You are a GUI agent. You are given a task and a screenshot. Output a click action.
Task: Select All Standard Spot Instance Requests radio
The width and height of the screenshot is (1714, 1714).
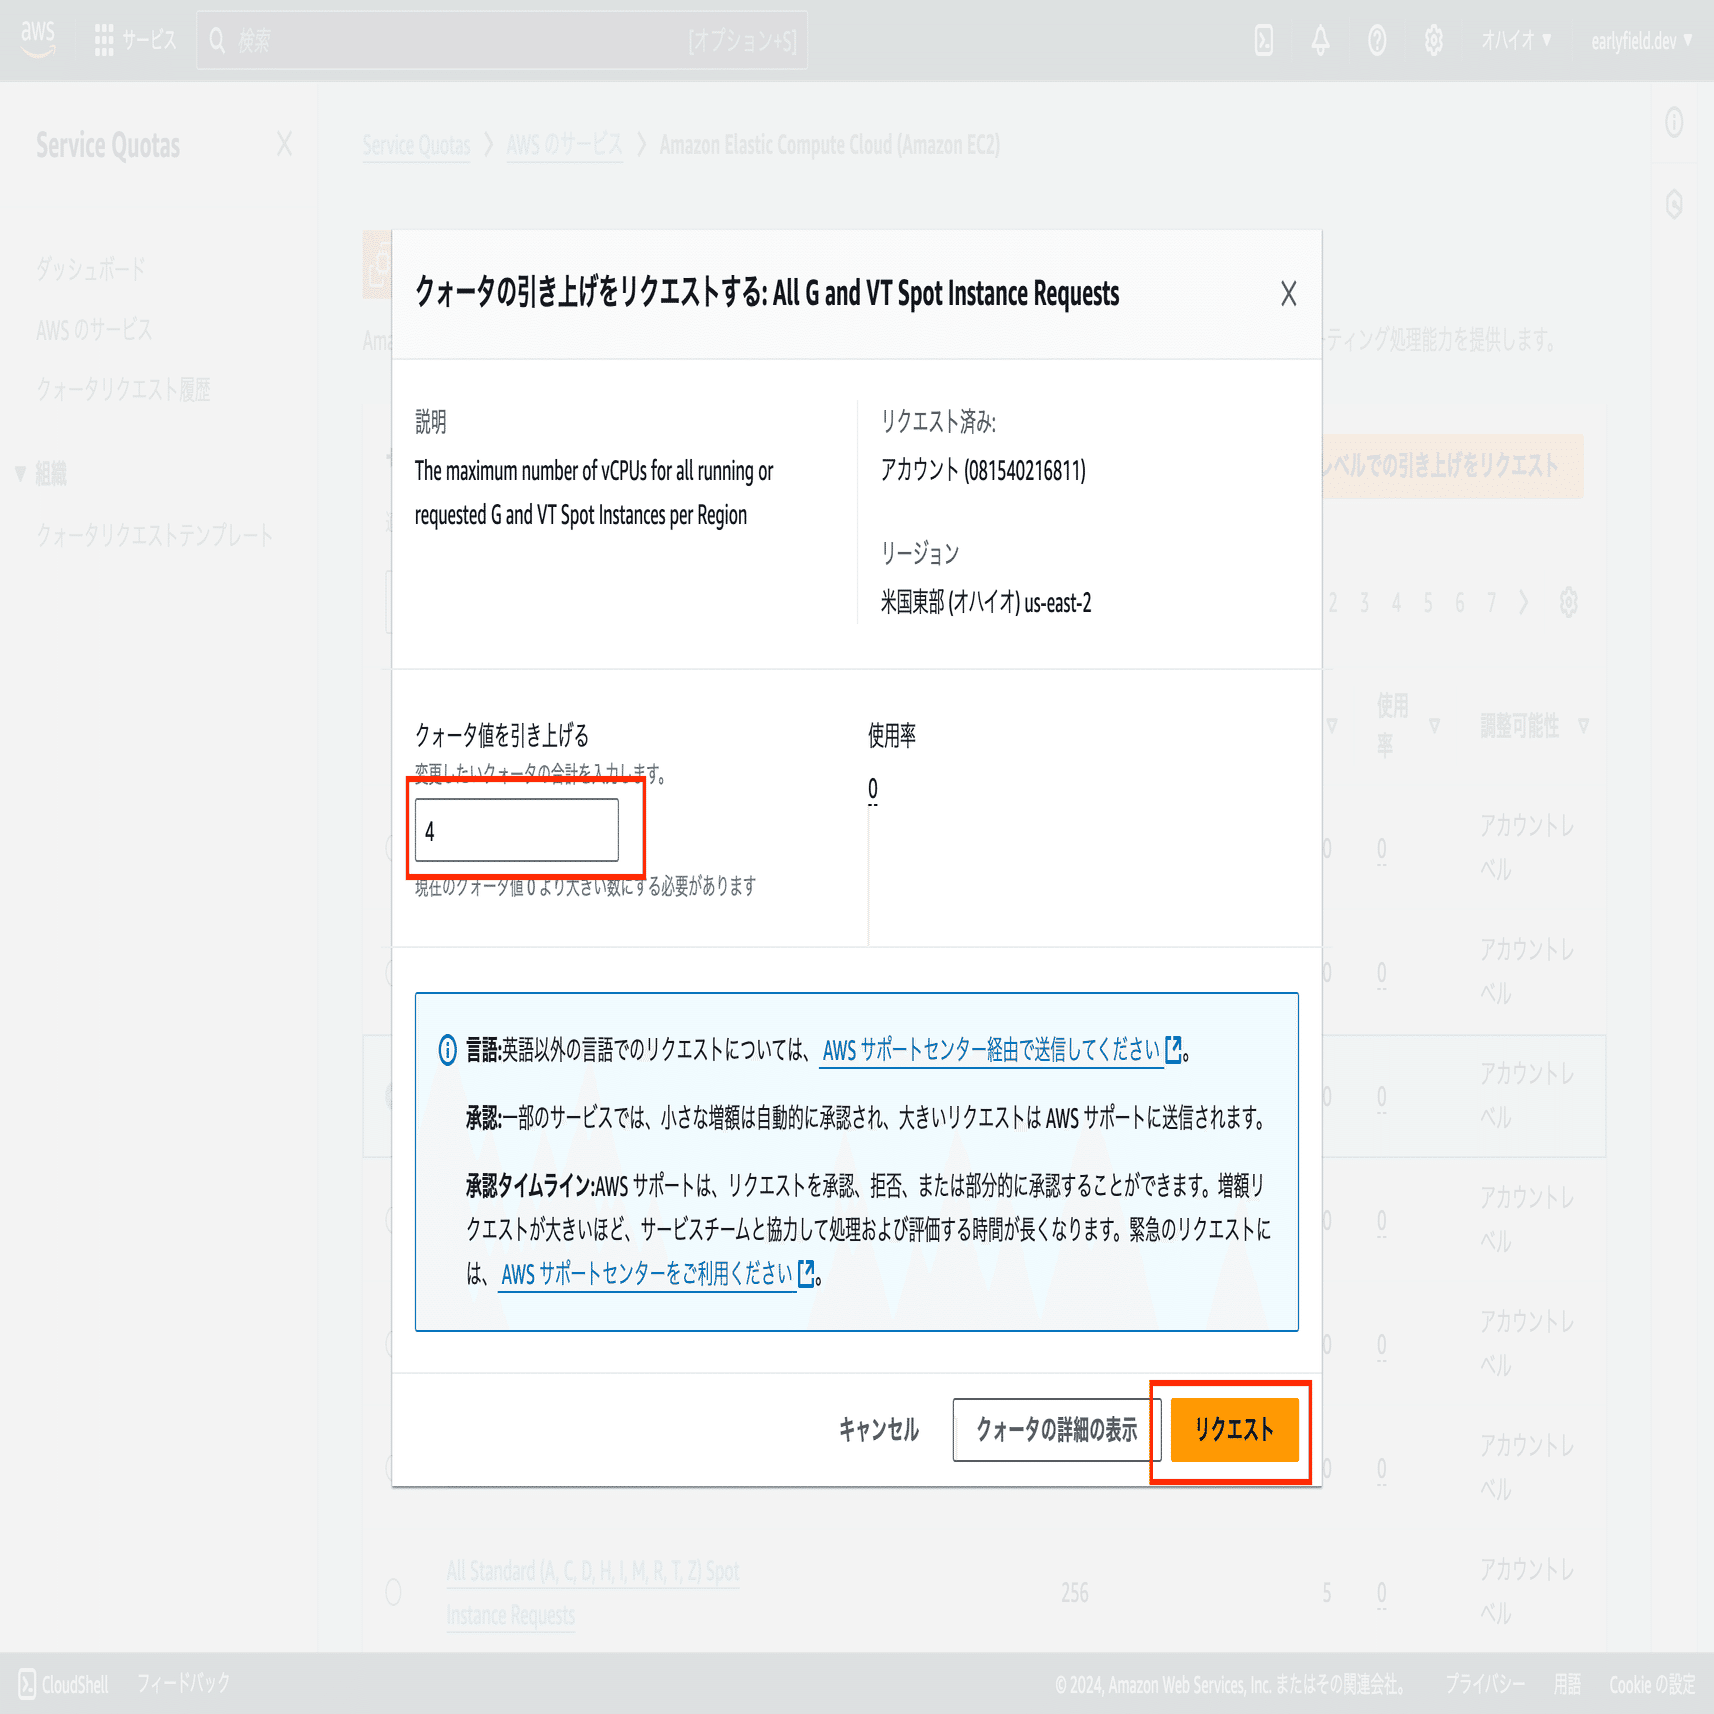click(x=393, y=1592)
